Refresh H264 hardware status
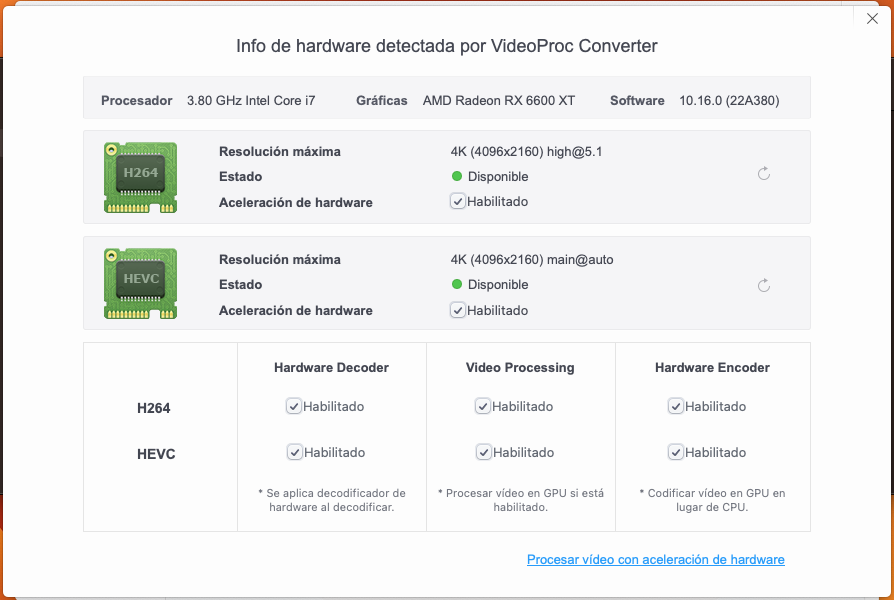This screenshot has width=894, height=600. pos(764,173)
